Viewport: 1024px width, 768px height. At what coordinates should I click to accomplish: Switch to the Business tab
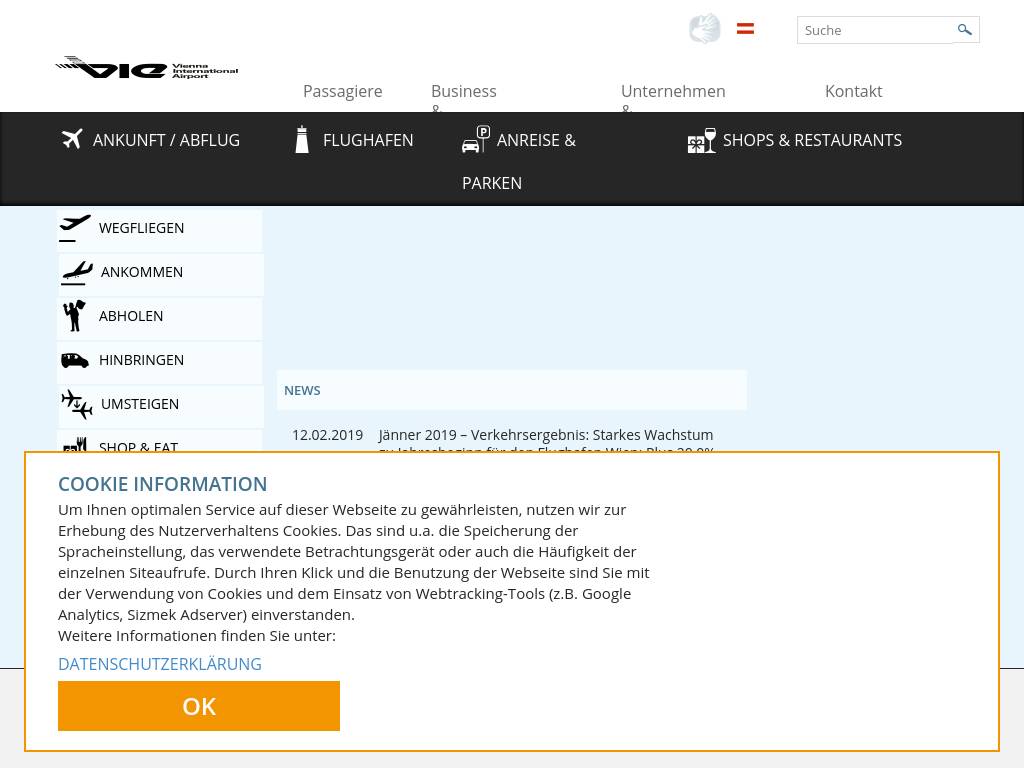(x=463, y=91)
